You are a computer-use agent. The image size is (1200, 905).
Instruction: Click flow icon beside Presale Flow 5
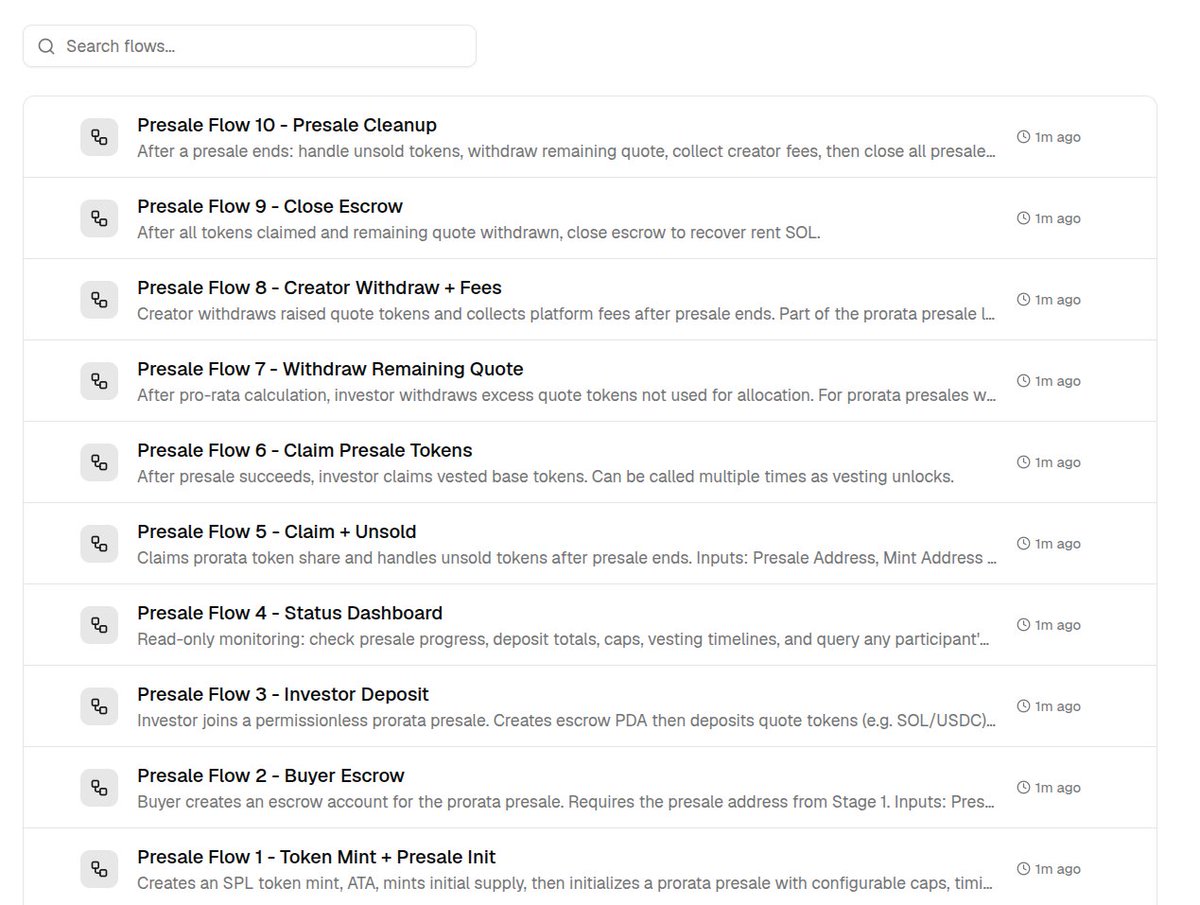click(99, 543)
